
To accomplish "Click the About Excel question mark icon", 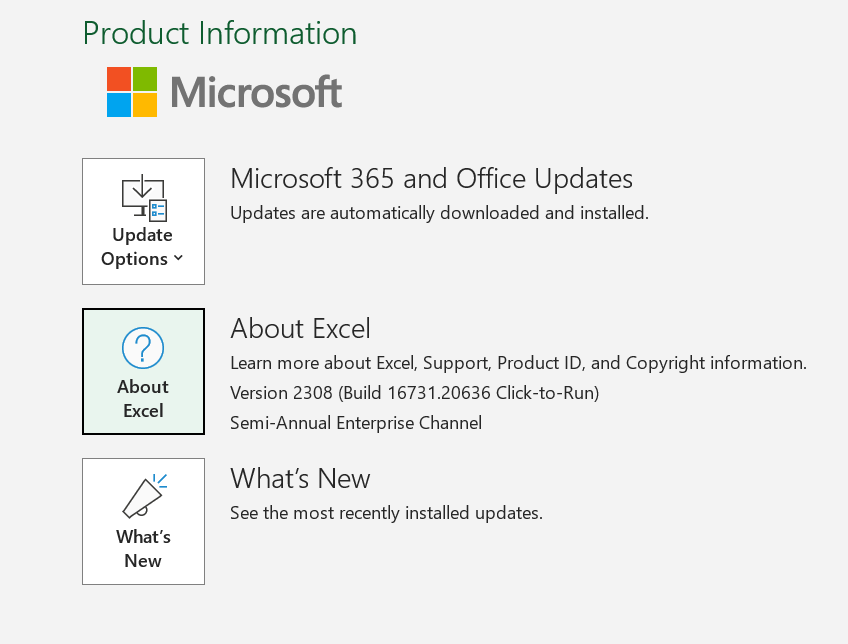I will pos(143,348).
